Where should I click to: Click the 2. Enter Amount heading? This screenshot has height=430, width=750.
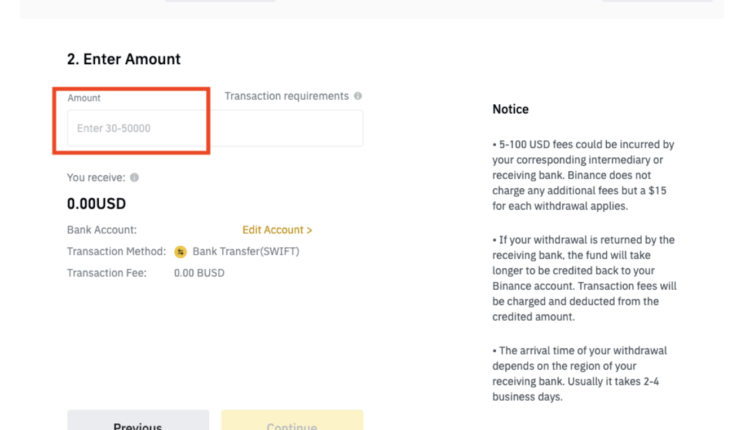tap(124, 59)
